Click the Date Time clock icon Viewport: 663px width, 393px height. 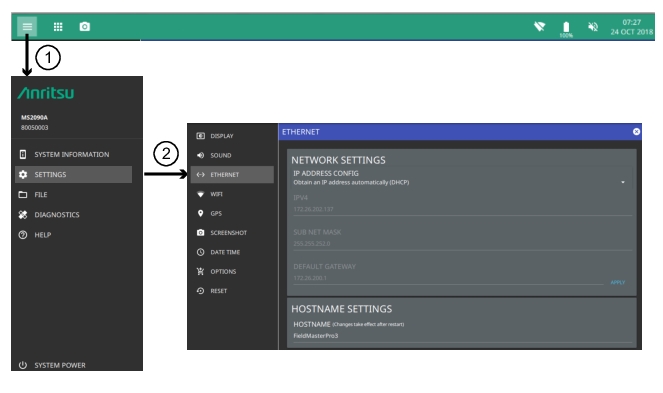point(200,252)
